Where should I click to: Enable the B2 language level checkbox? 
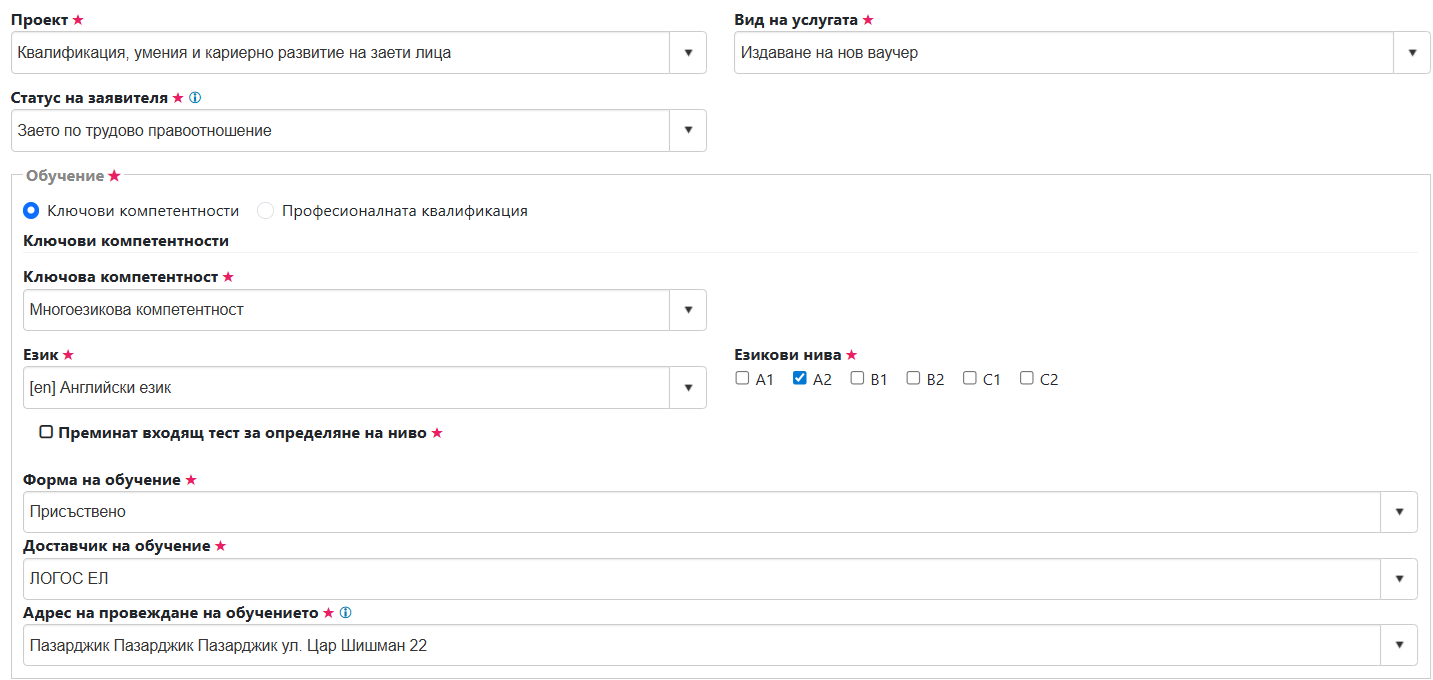[913, 378]
